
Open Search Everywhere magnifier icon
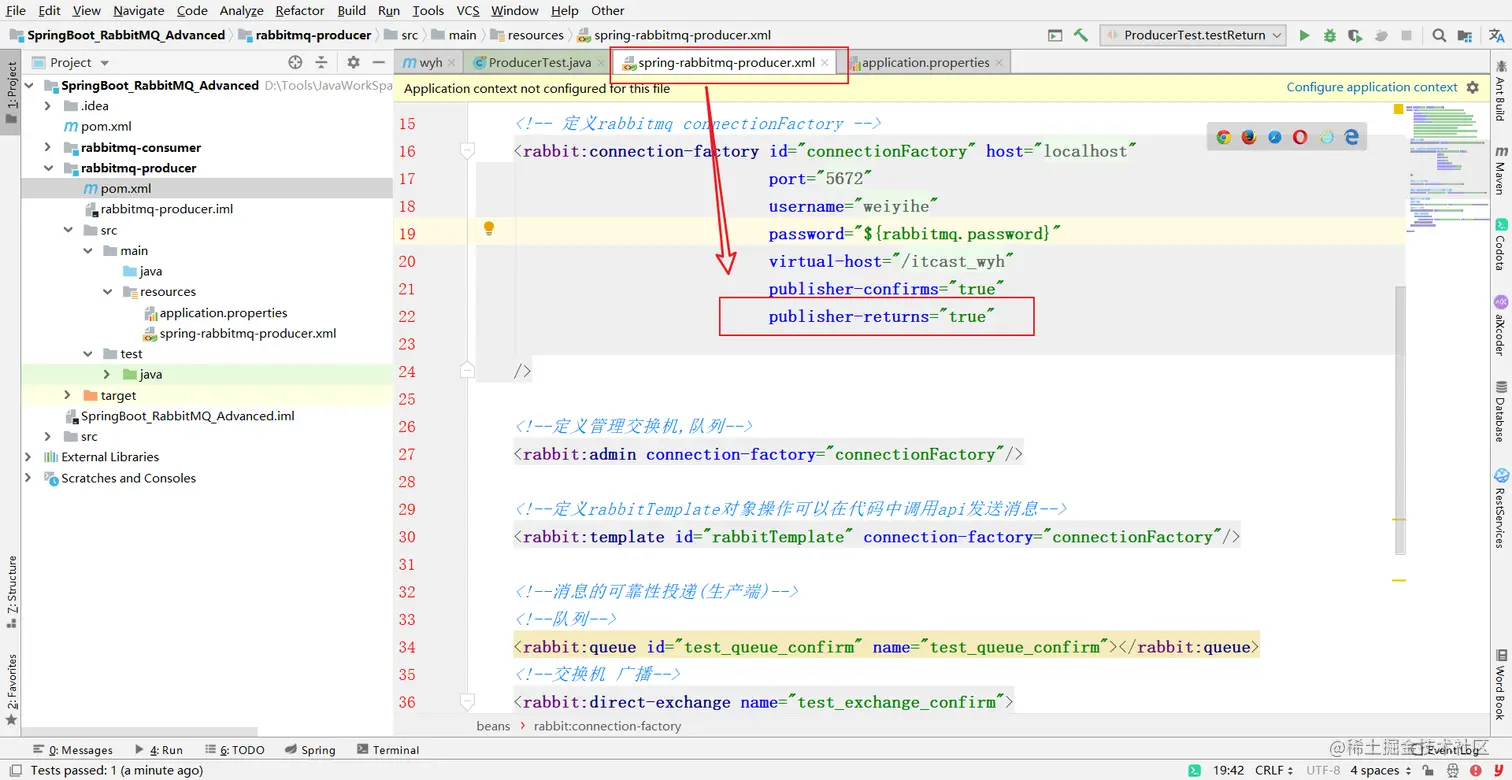[x=1439, y=35]
